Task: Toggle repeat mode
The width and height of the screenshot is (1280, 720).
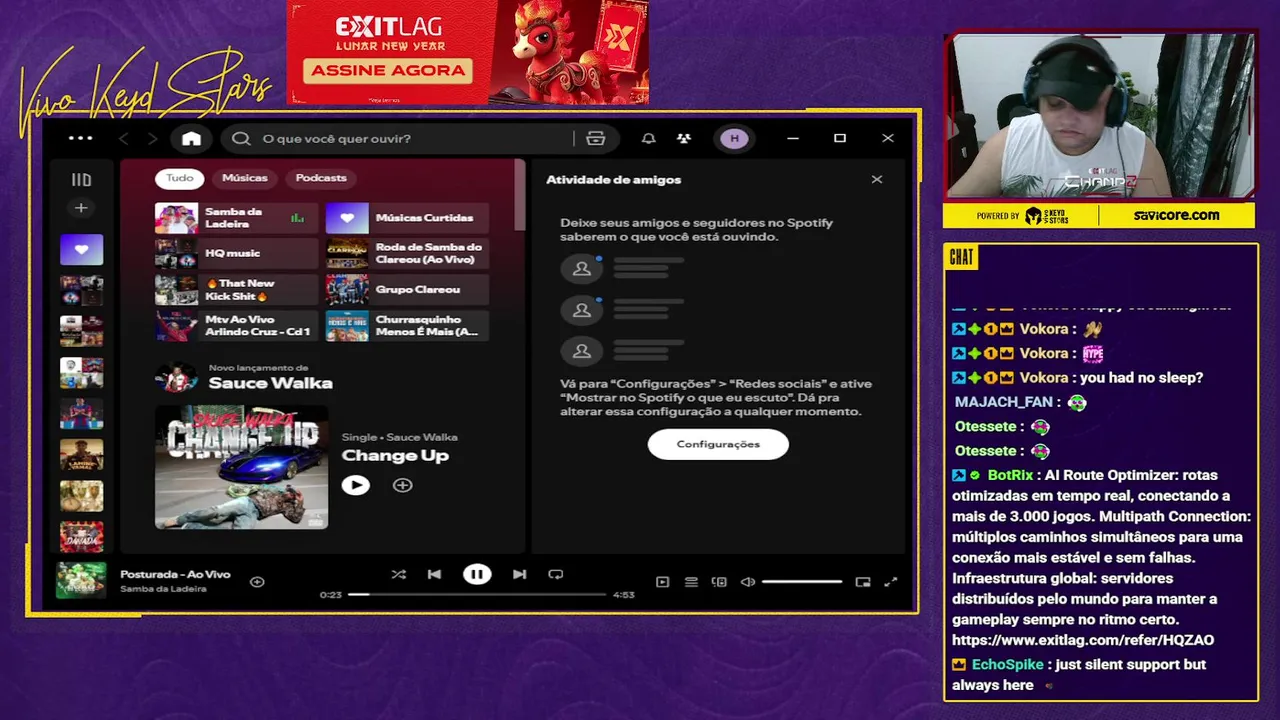Action: [x=556, y=574]
